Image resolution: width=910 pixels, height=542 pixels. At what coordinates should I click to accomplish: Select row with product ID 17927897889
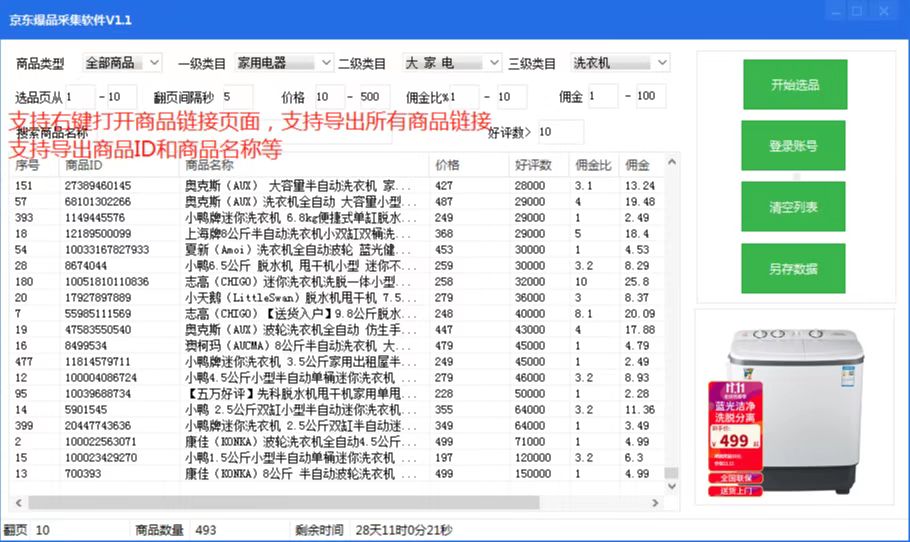[x=337, y=297]
